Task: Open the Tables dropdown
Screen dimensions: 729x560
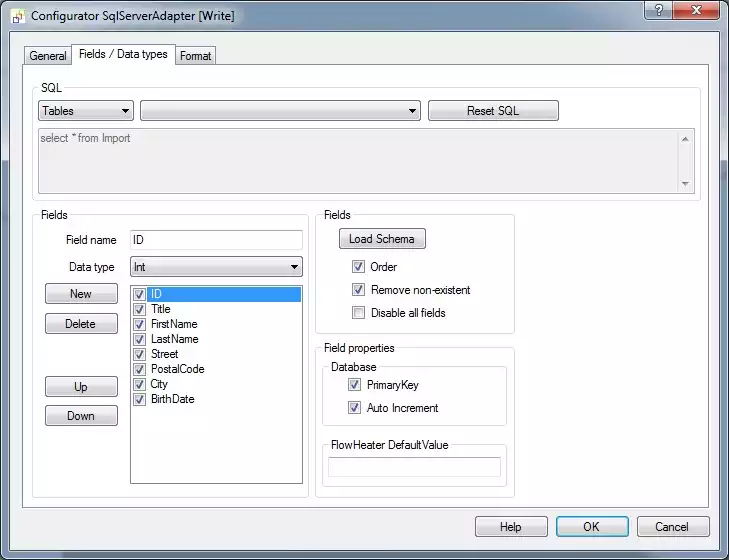Action: click(x=86, y=111)
